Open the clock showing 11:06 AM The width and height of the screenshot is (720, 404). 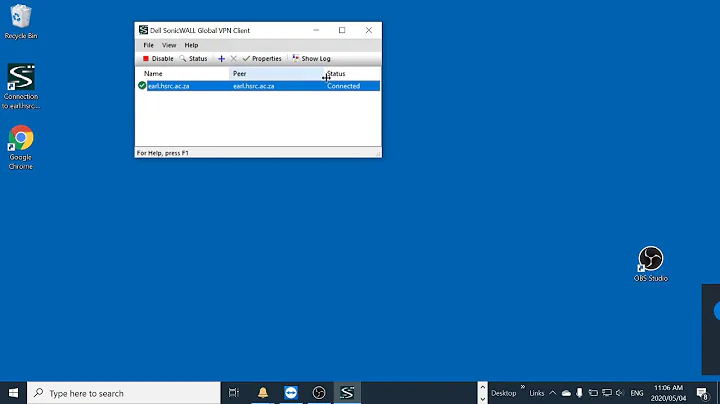coord(669,393)
